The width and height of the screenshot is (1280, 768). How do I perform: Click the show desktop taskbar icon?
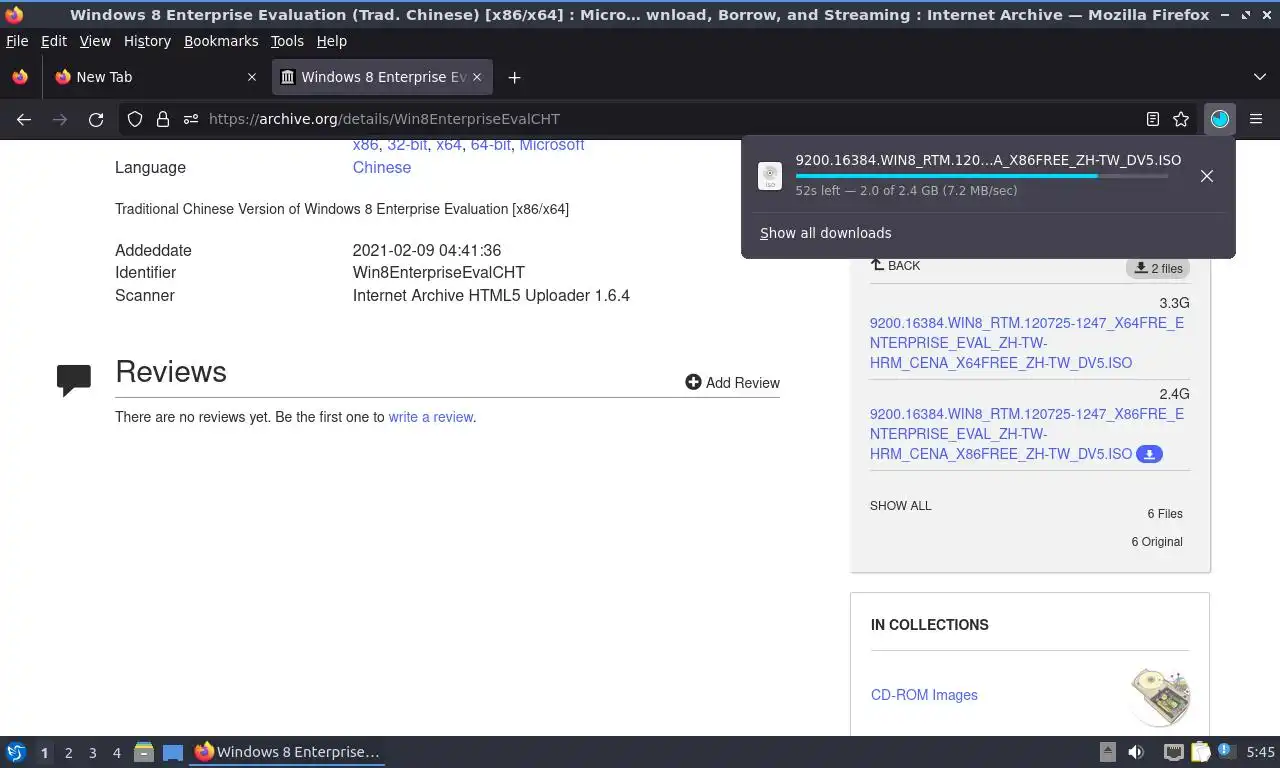173,752
